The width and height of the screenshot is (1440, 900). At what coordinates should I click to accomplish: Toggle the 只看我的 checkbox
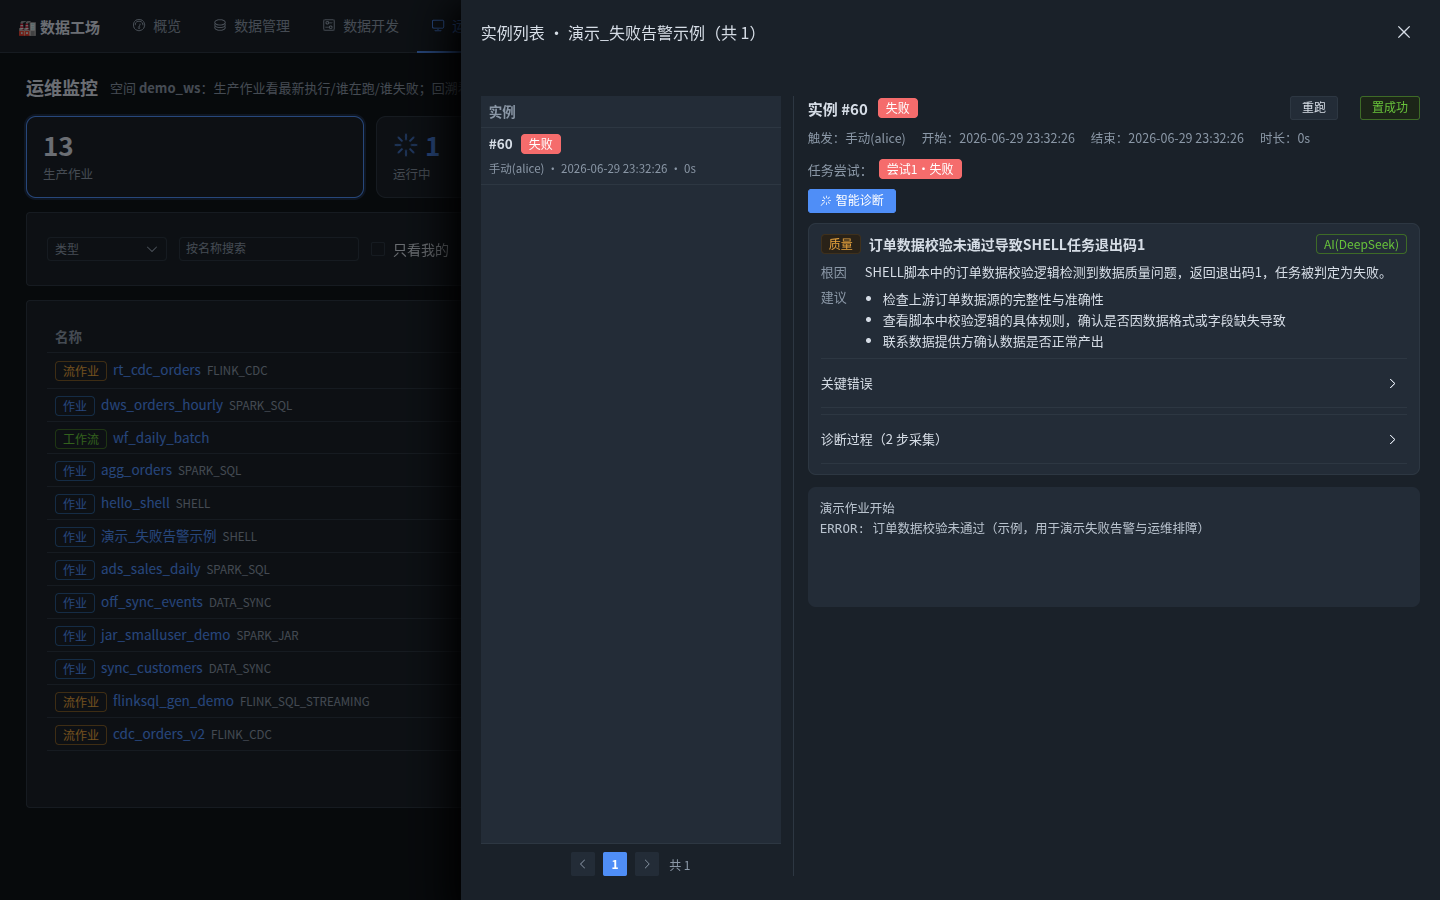pos(378,249)
